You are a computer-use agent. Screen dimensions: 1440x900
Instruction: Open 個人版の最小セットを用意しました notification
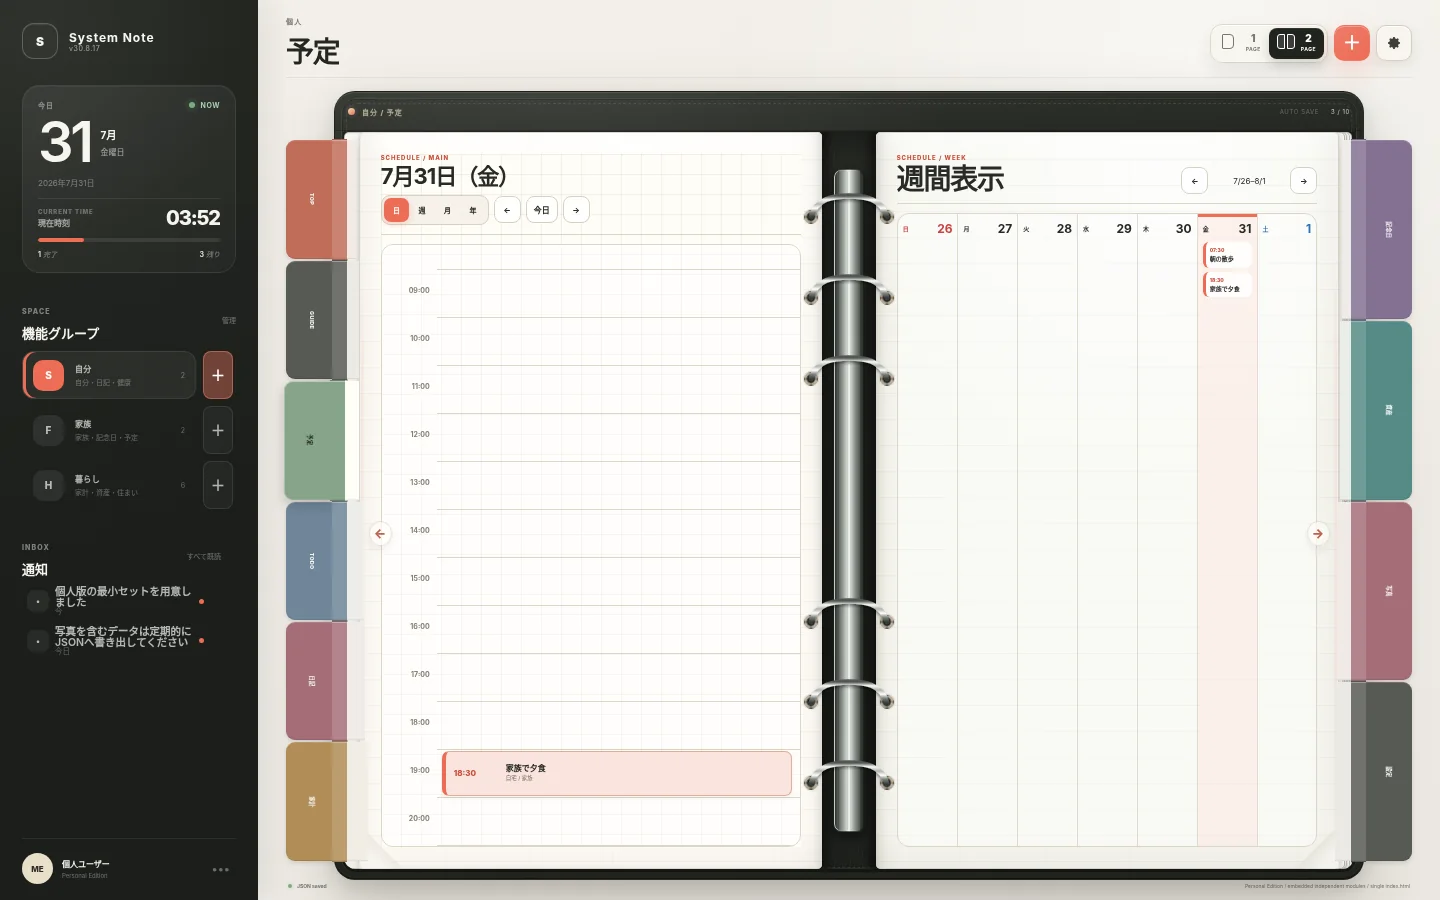116,599
